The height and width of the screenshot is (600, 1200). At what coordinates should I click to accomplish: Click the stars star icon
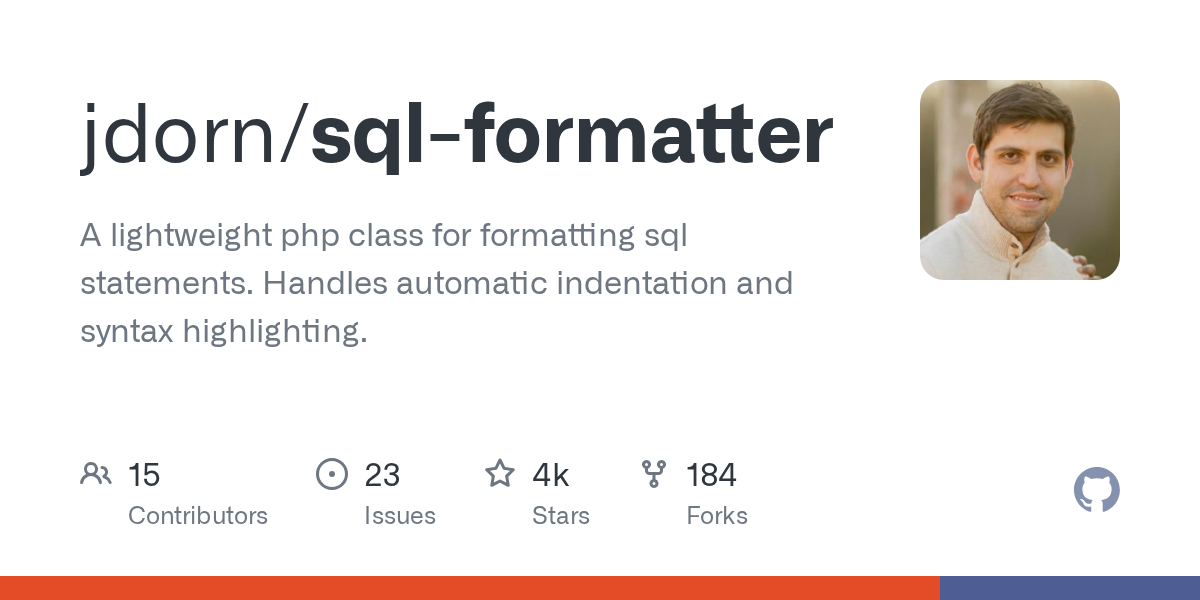[500, 473]
